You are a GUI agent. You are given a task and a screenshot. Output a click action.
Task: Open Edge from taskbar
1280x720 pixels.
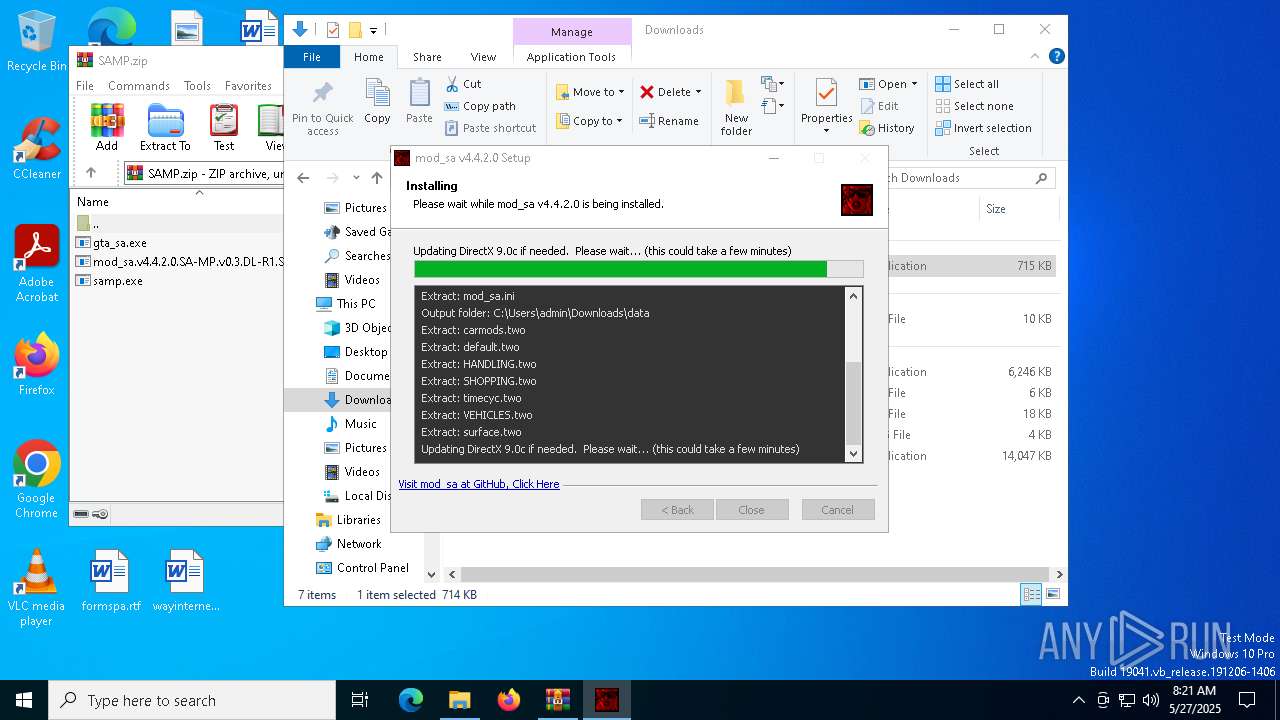411,700
